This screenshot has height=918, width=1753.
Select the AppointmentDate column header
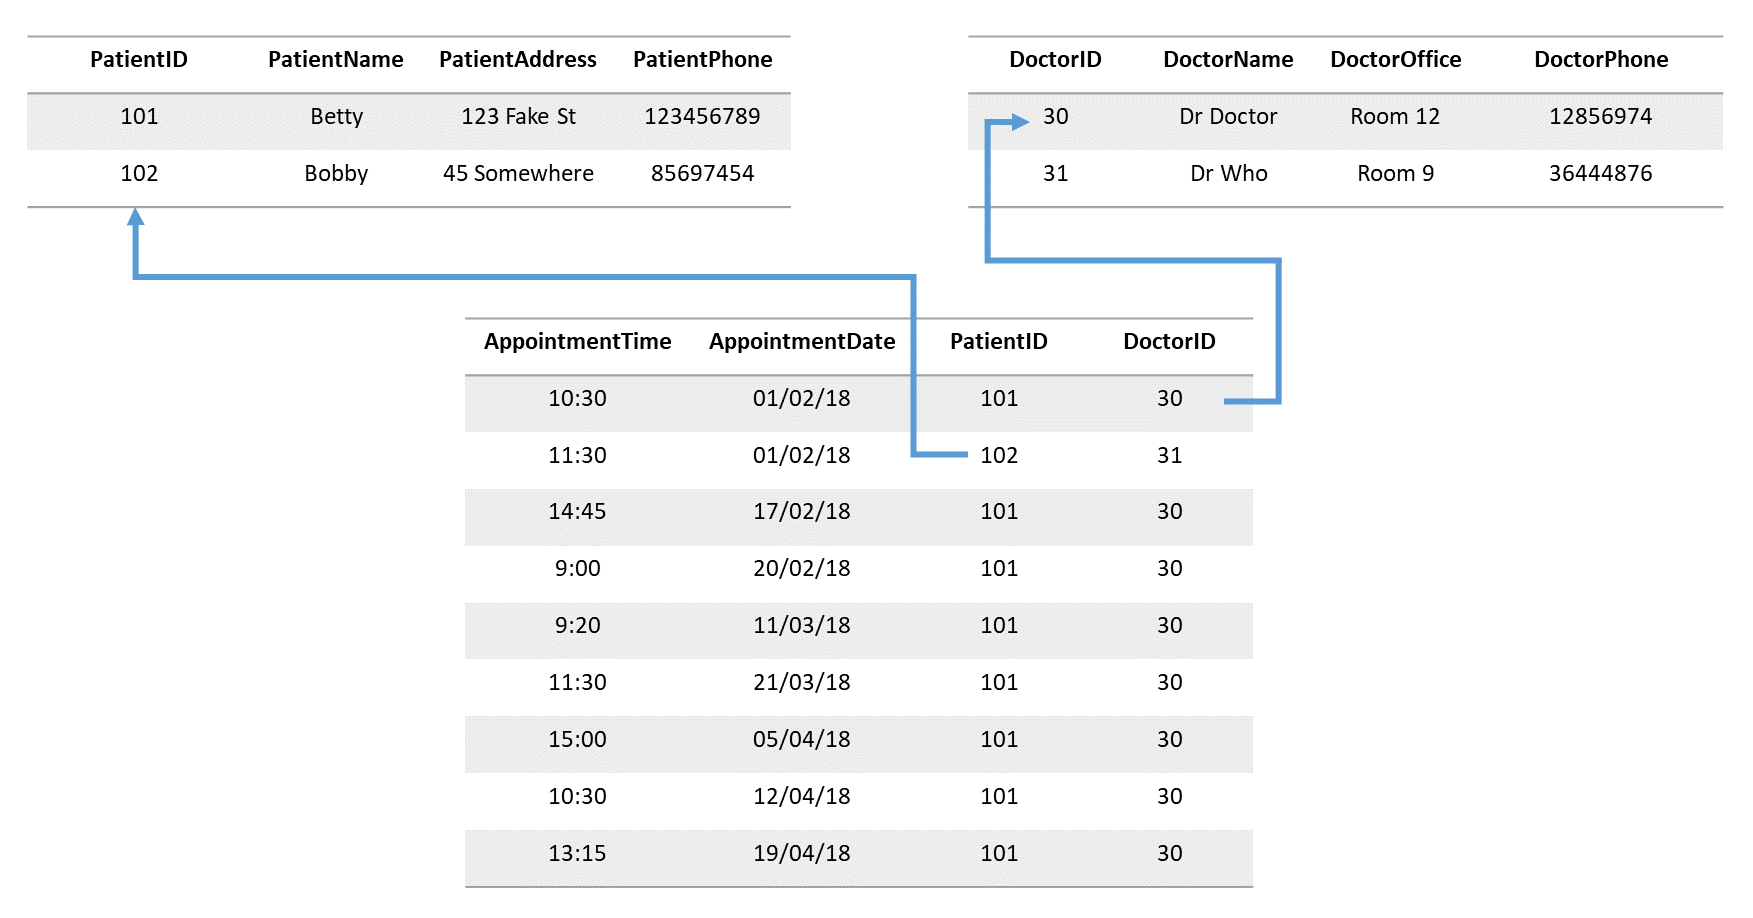(x=802, y=342)
